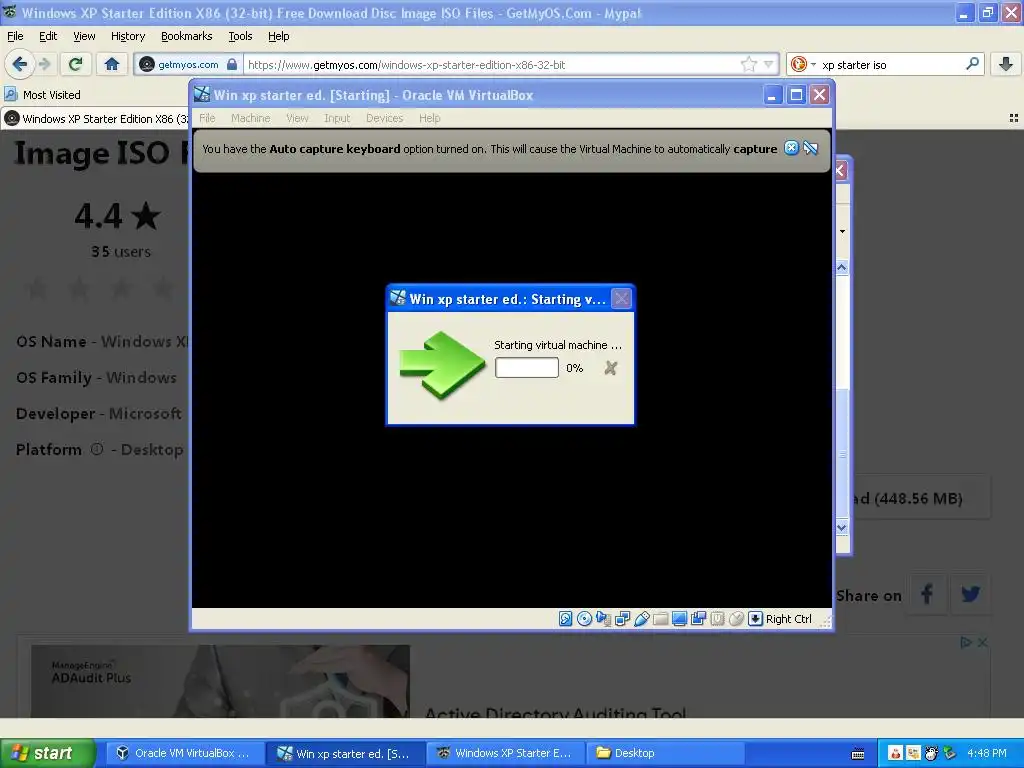This screenshot has height=768, width=1024.
Task: Open the VirtualBox View menu
Action: pyautogui.click(x=297, y=118)
